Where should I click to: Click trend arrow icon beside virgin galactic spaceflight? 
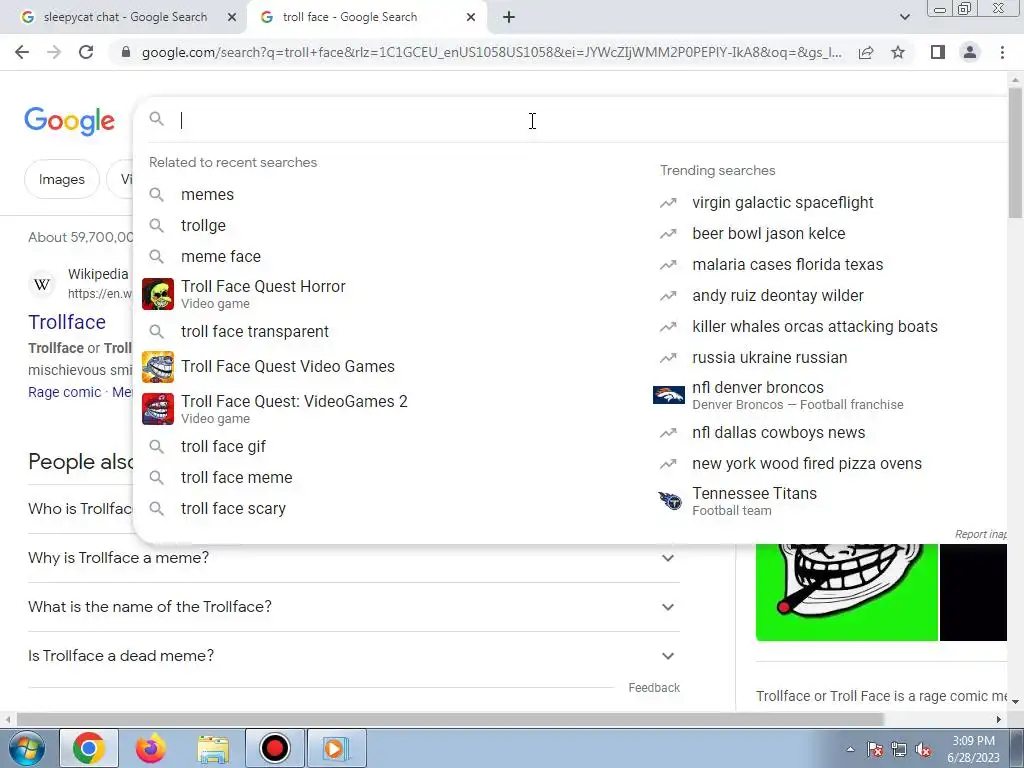[668, 203]
